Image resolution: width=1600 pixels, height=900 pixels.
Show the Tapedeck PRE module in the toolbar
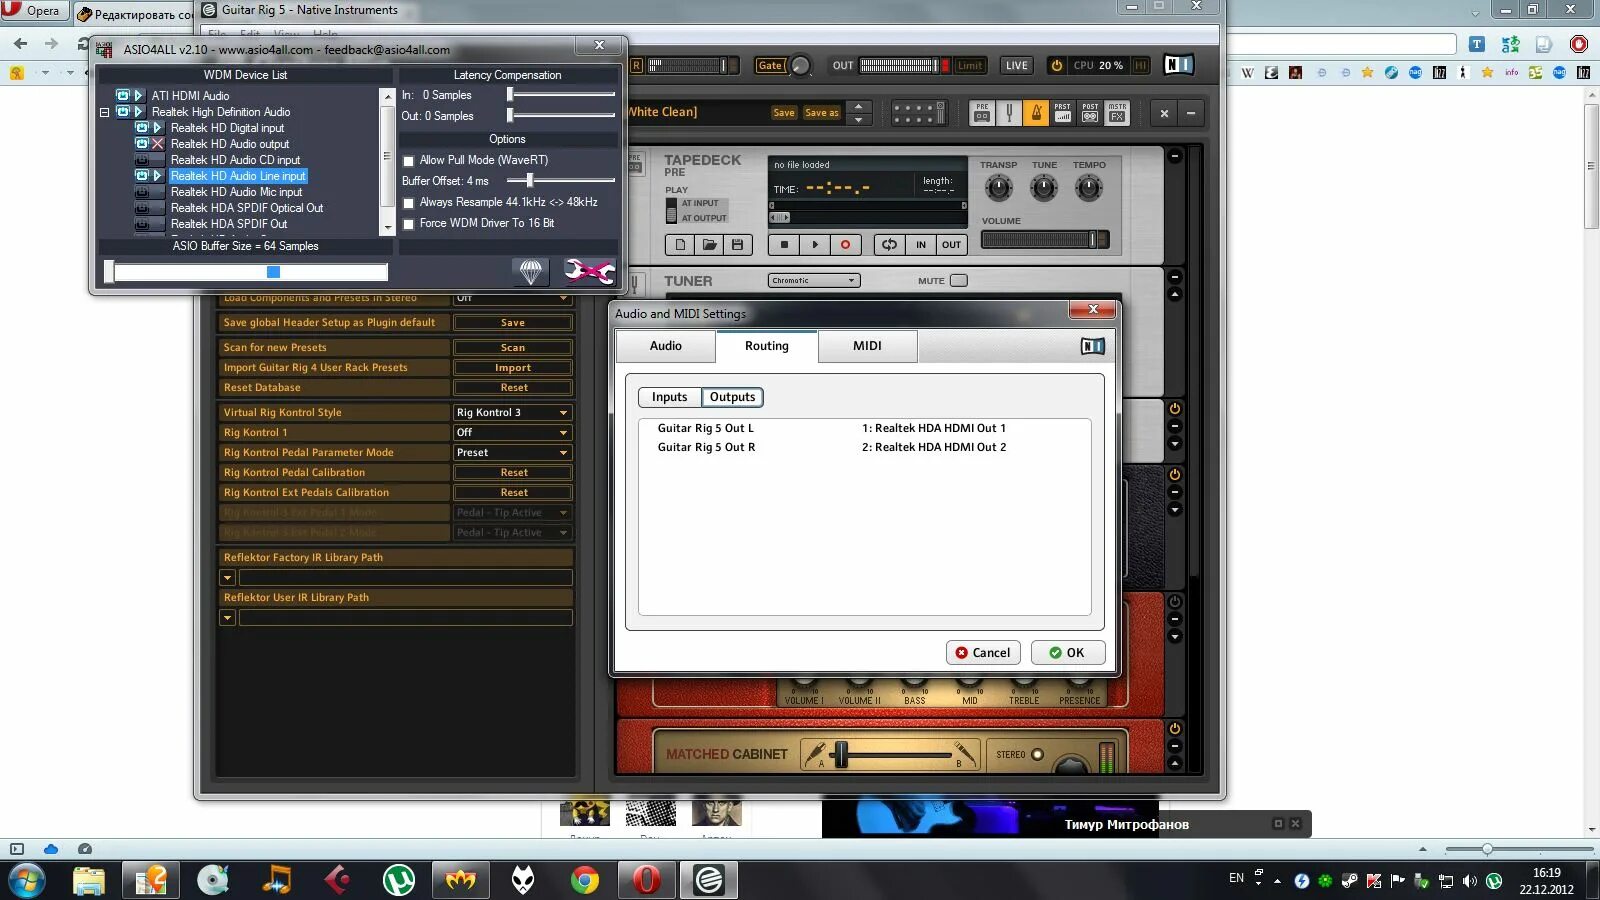[x=982, y=113]
